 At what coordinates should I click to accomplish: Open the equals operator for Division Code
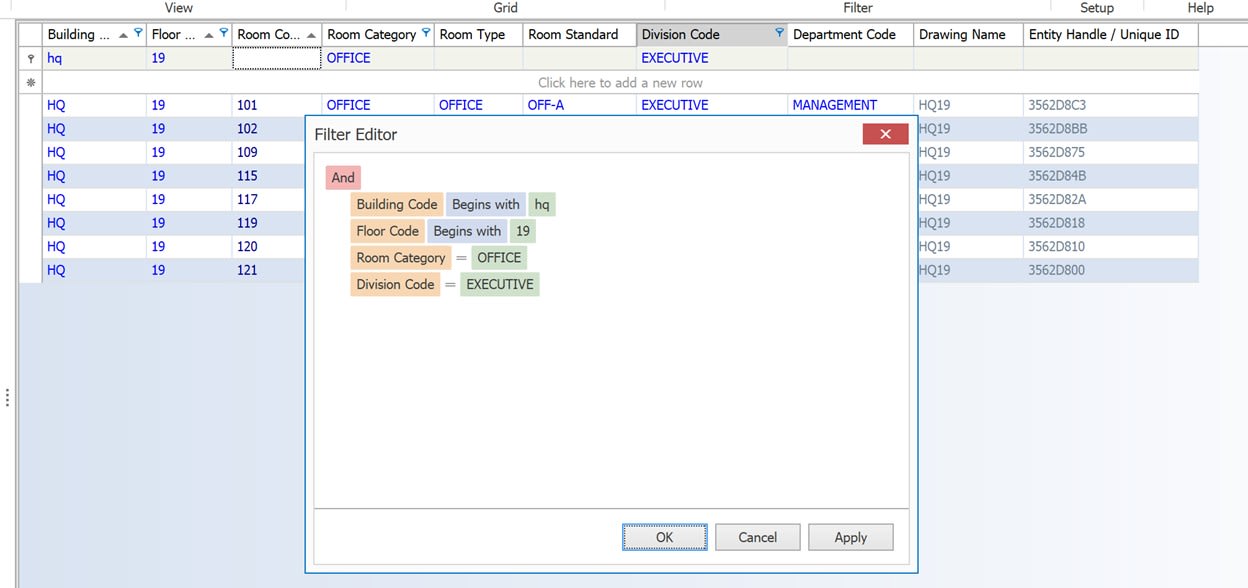[x=451, y=284]
